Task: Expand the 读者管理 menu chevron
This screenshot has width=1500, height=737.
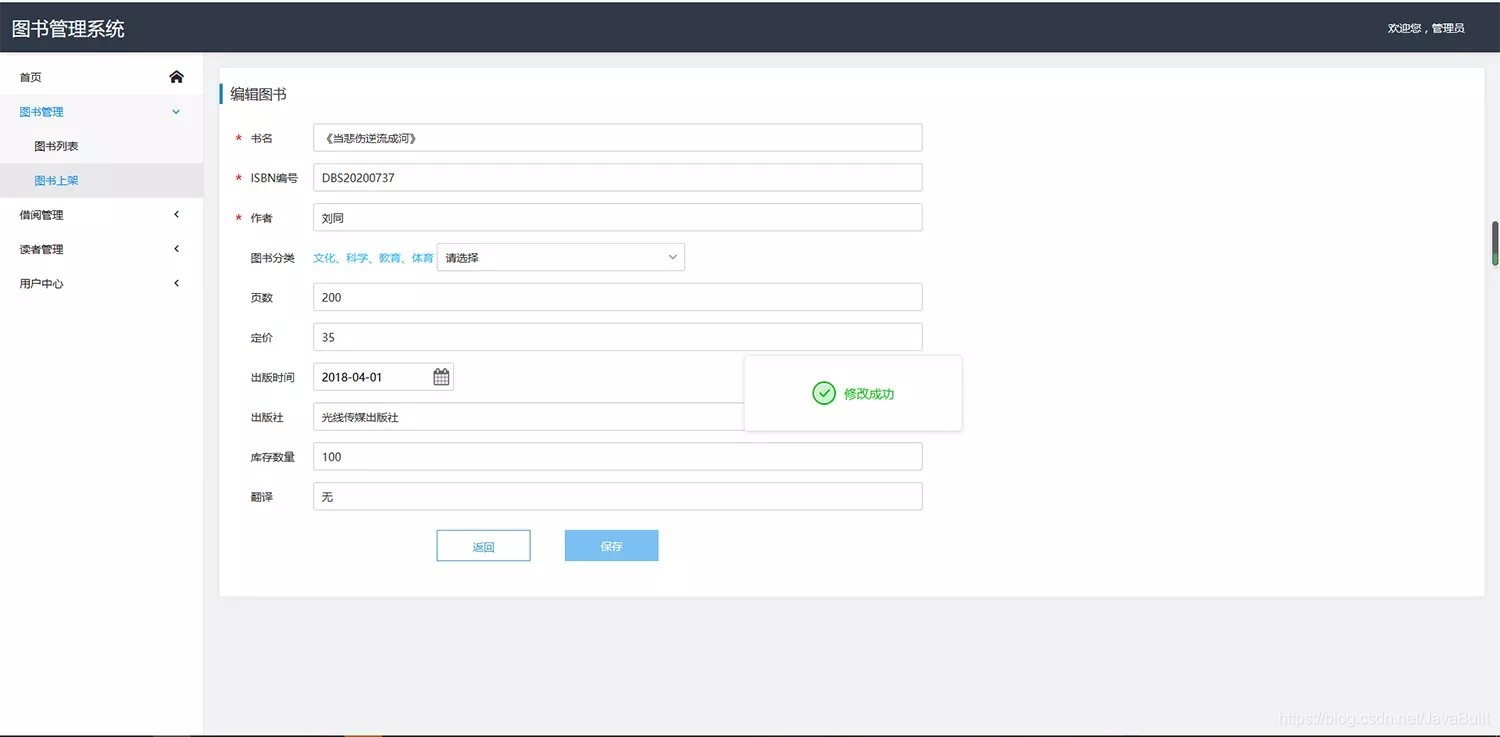Action: click(x=177, y=249)
